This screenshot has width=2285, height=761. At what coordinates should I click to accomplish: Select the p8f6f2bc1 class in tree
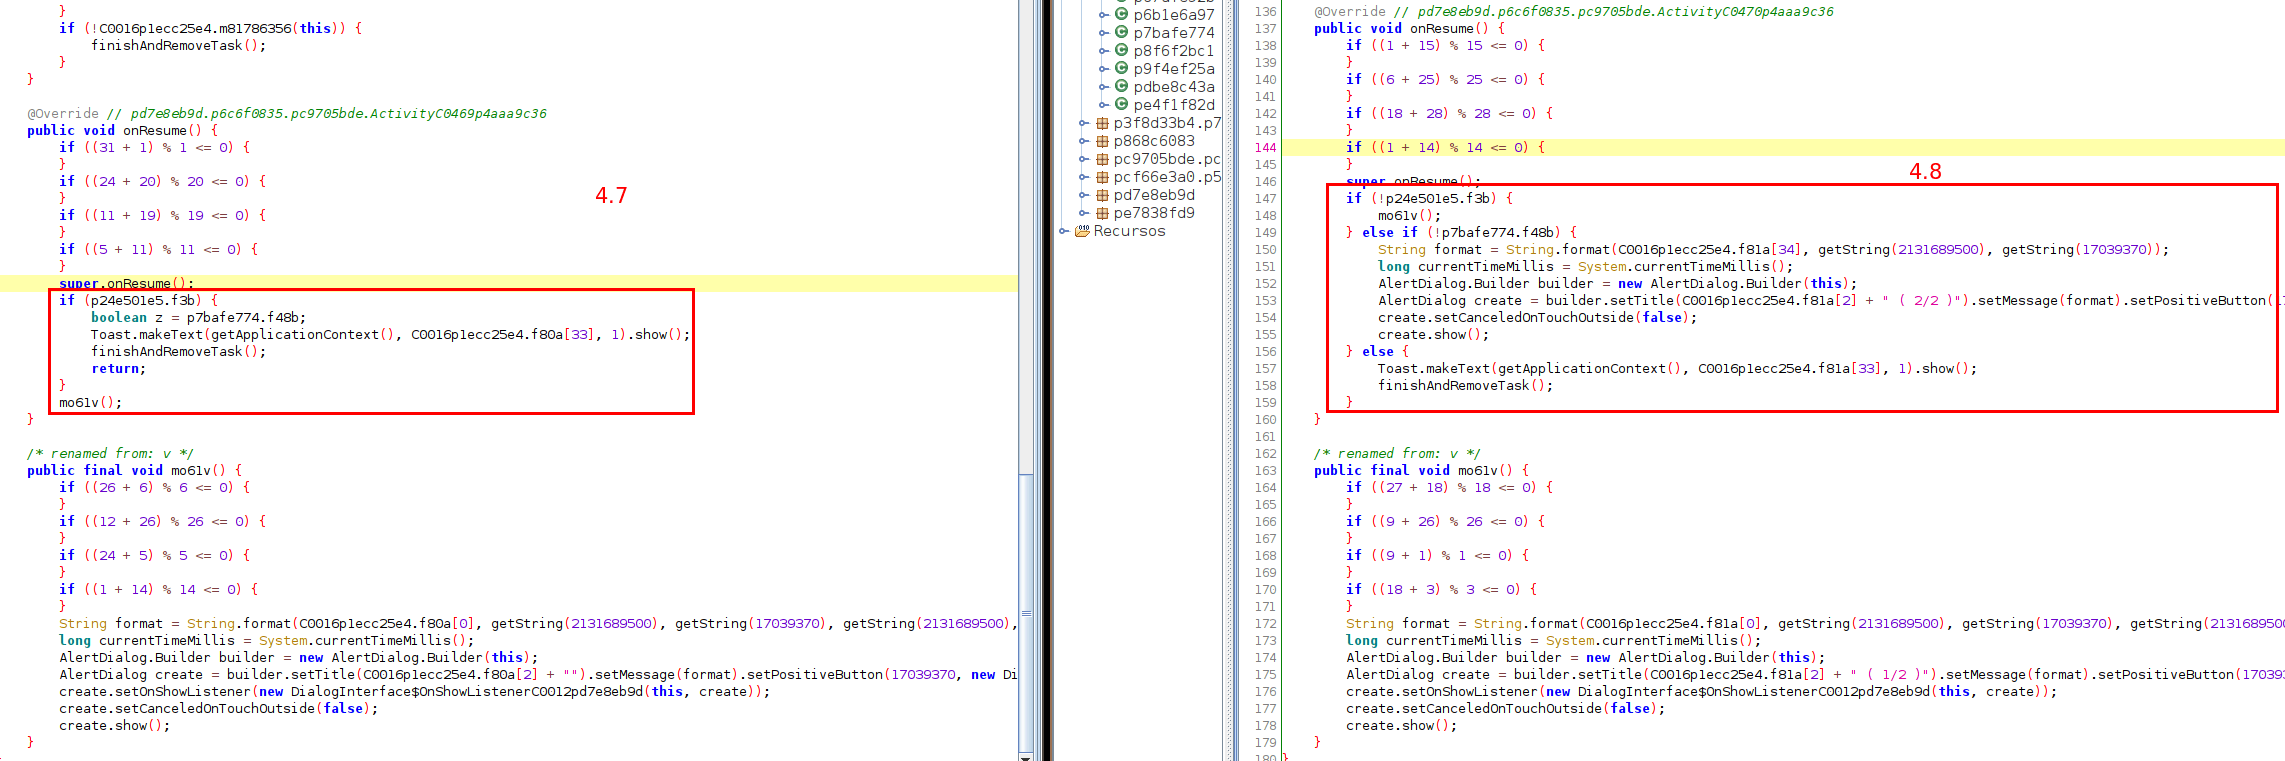coord(1173,50)
